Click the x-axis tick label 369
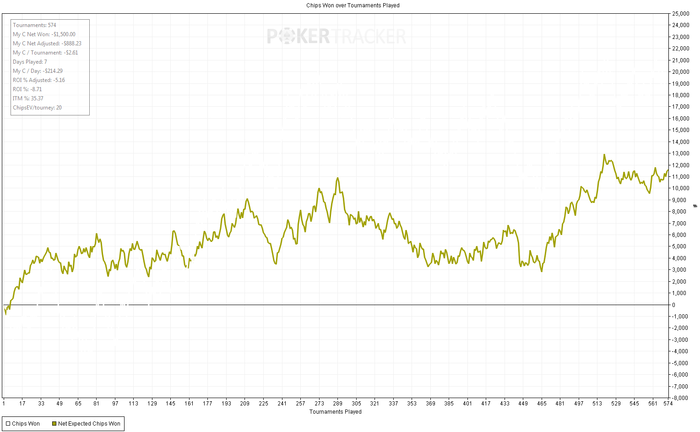 tap(430, 403)
